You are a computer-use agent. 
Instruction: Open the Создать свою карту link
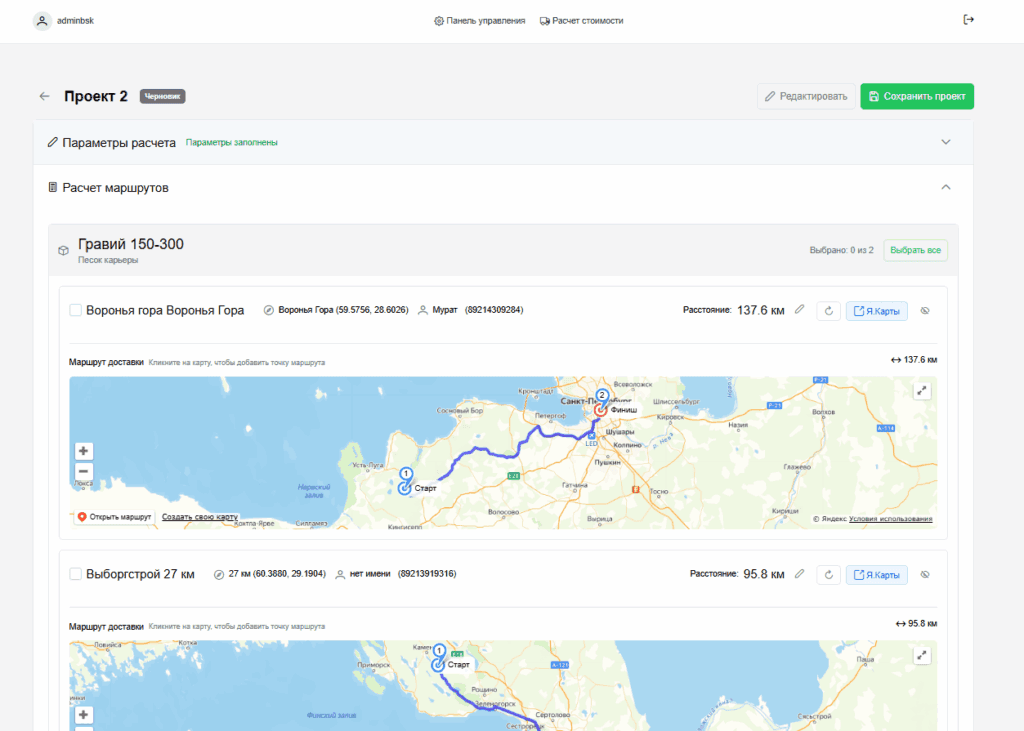(200, 517)
